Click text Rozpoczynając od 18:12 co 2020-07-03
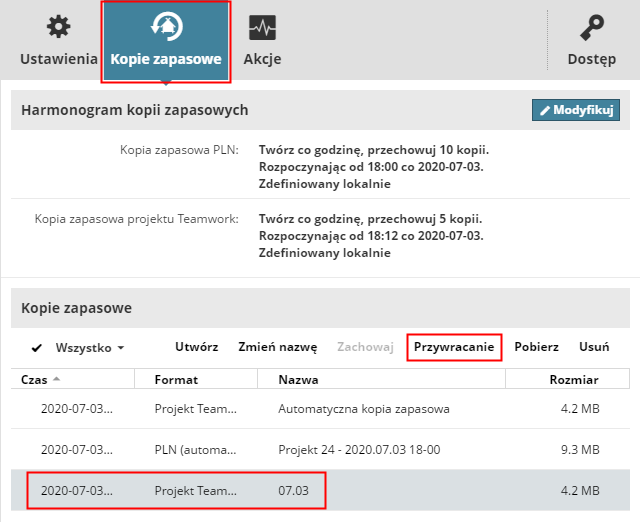 (371, 236)
